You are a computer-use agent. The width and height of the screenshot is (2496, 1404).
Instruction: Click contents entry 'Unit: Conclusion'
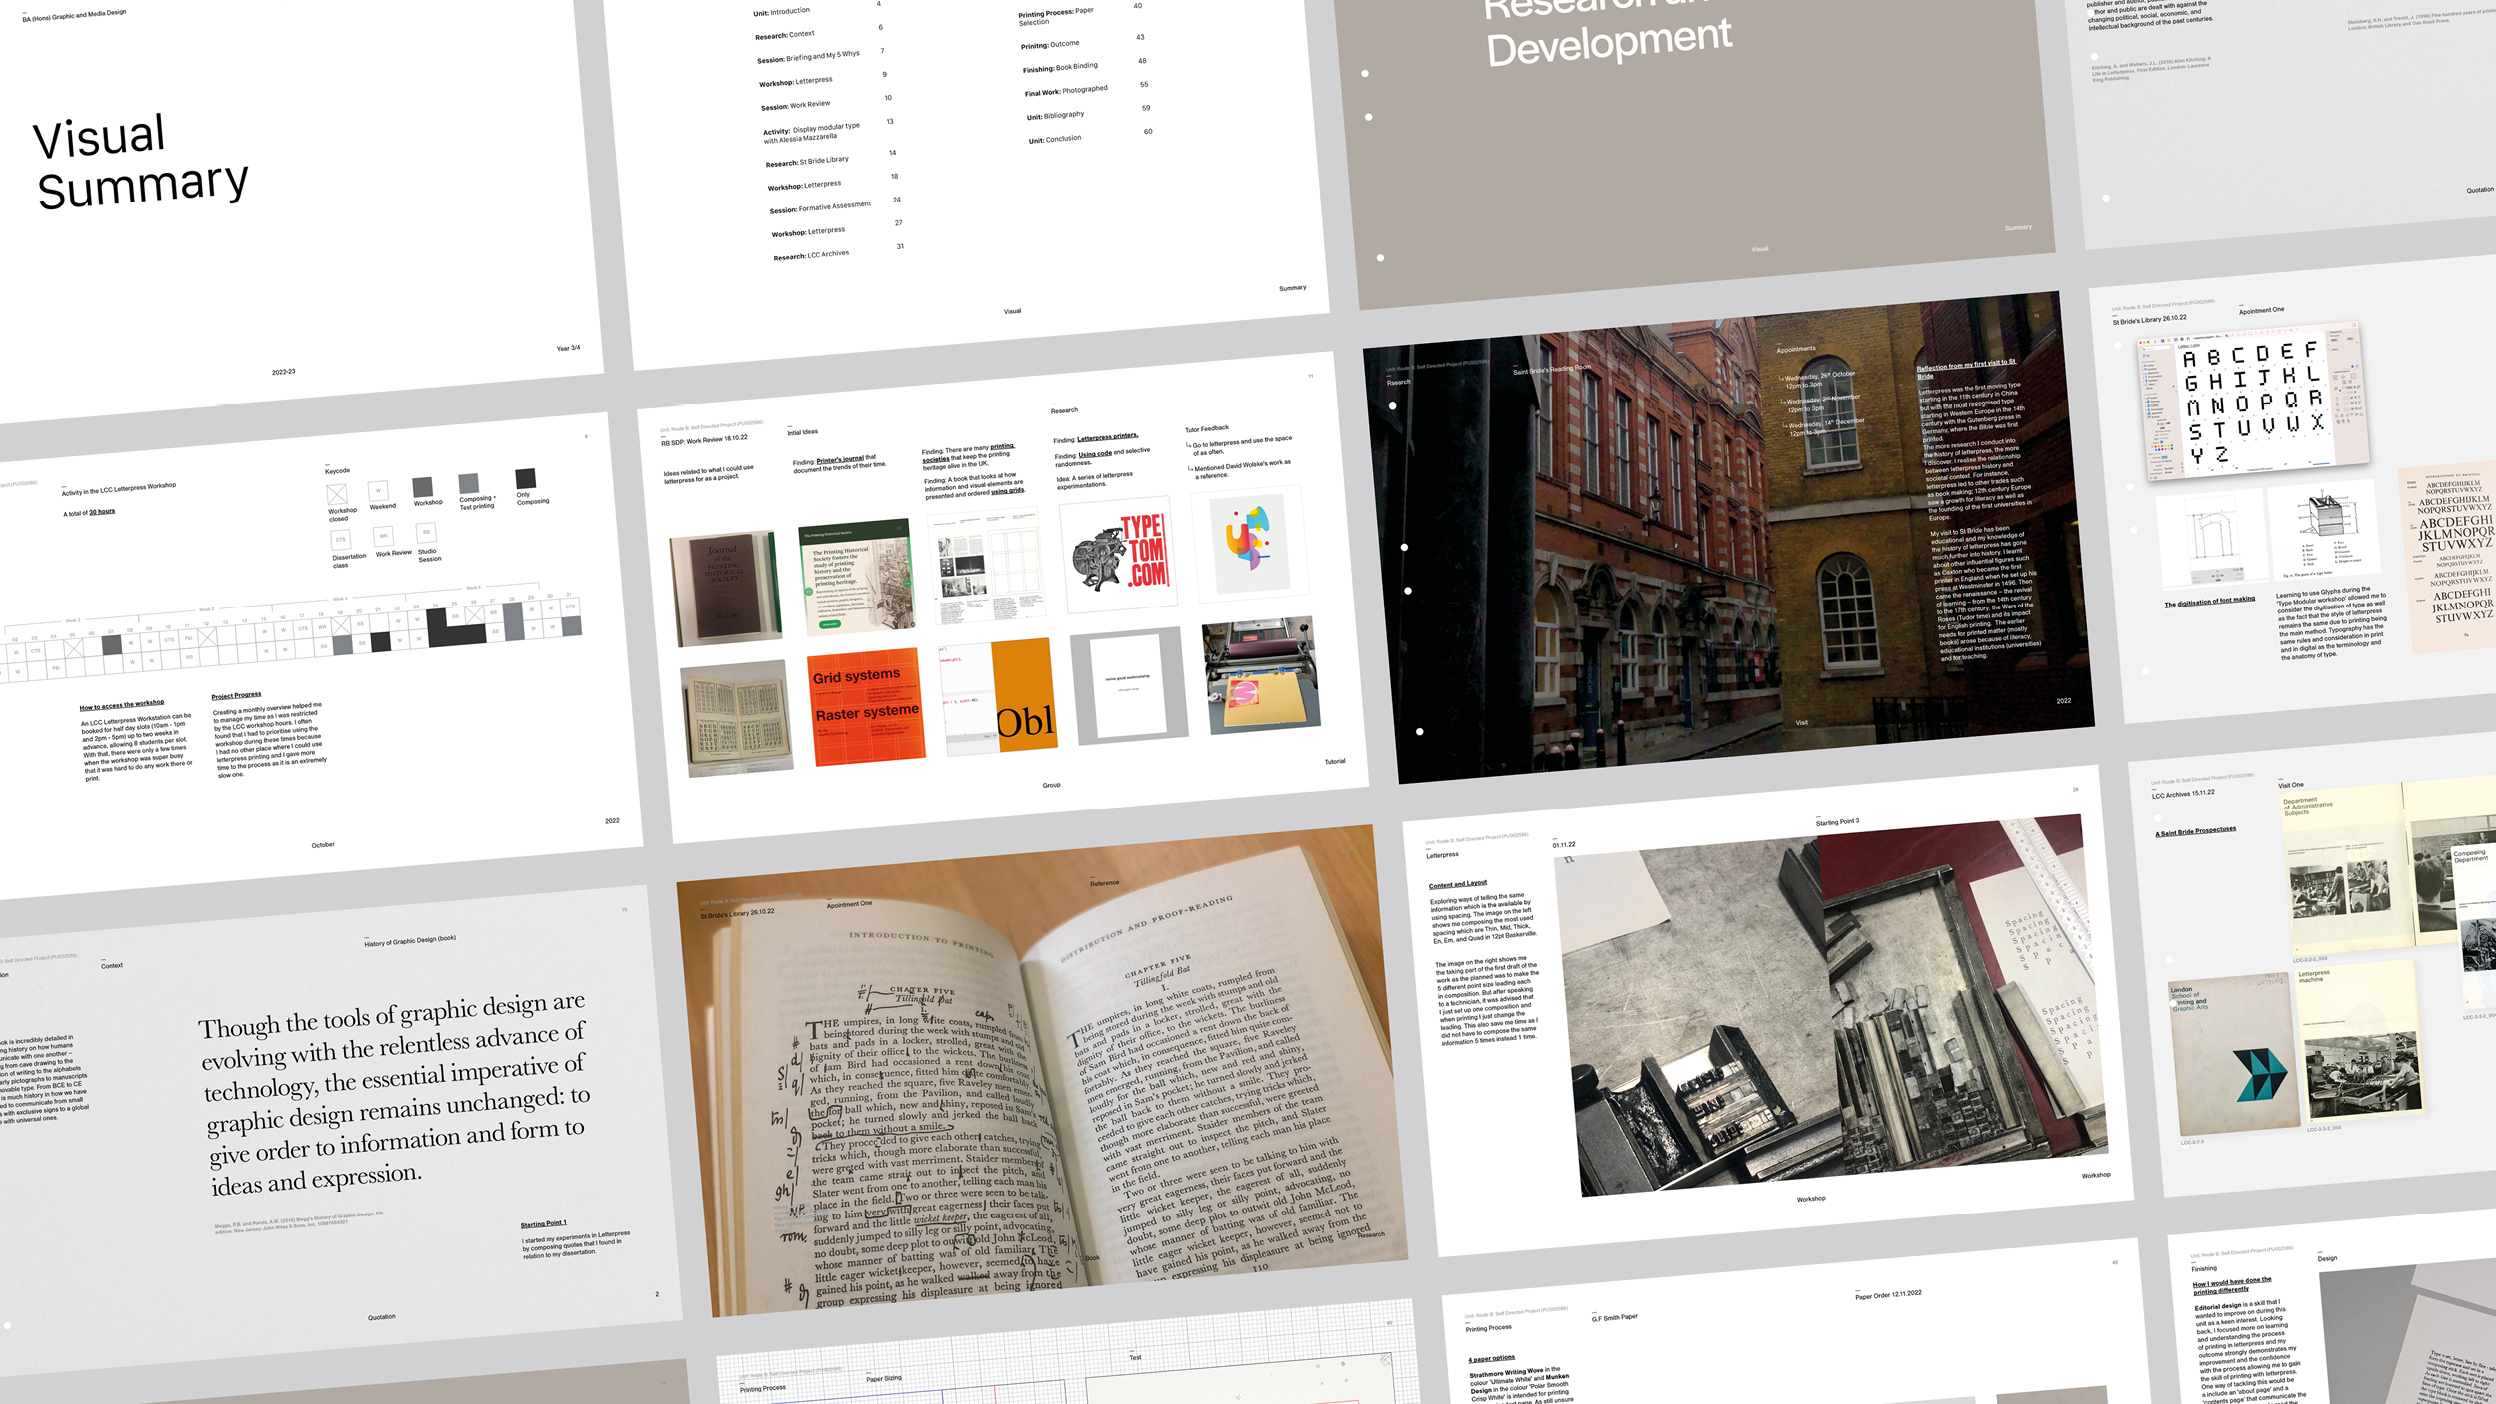point(1055,139)
